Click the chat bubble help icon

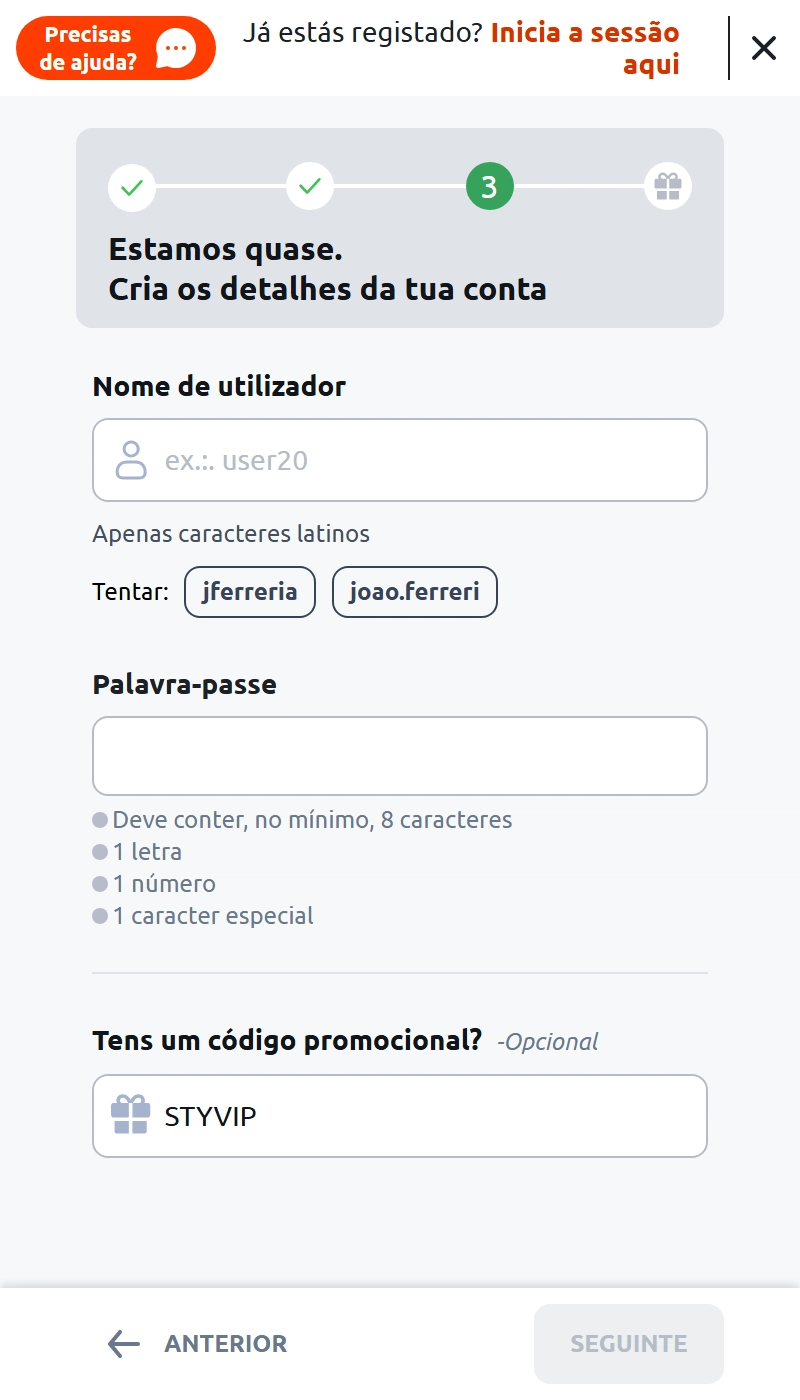177,48
